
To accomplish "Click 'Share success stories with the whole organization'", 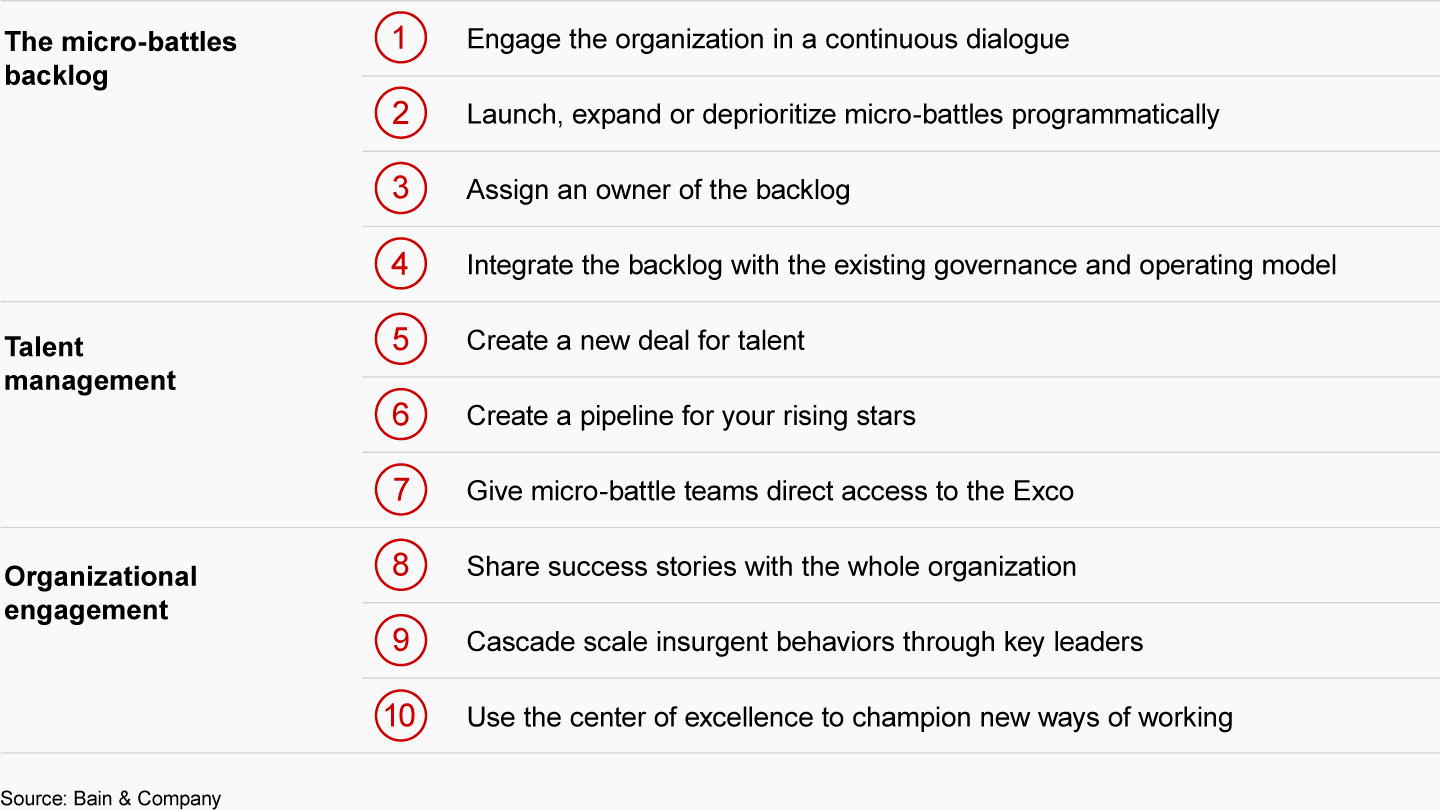I will coord(771,566).
